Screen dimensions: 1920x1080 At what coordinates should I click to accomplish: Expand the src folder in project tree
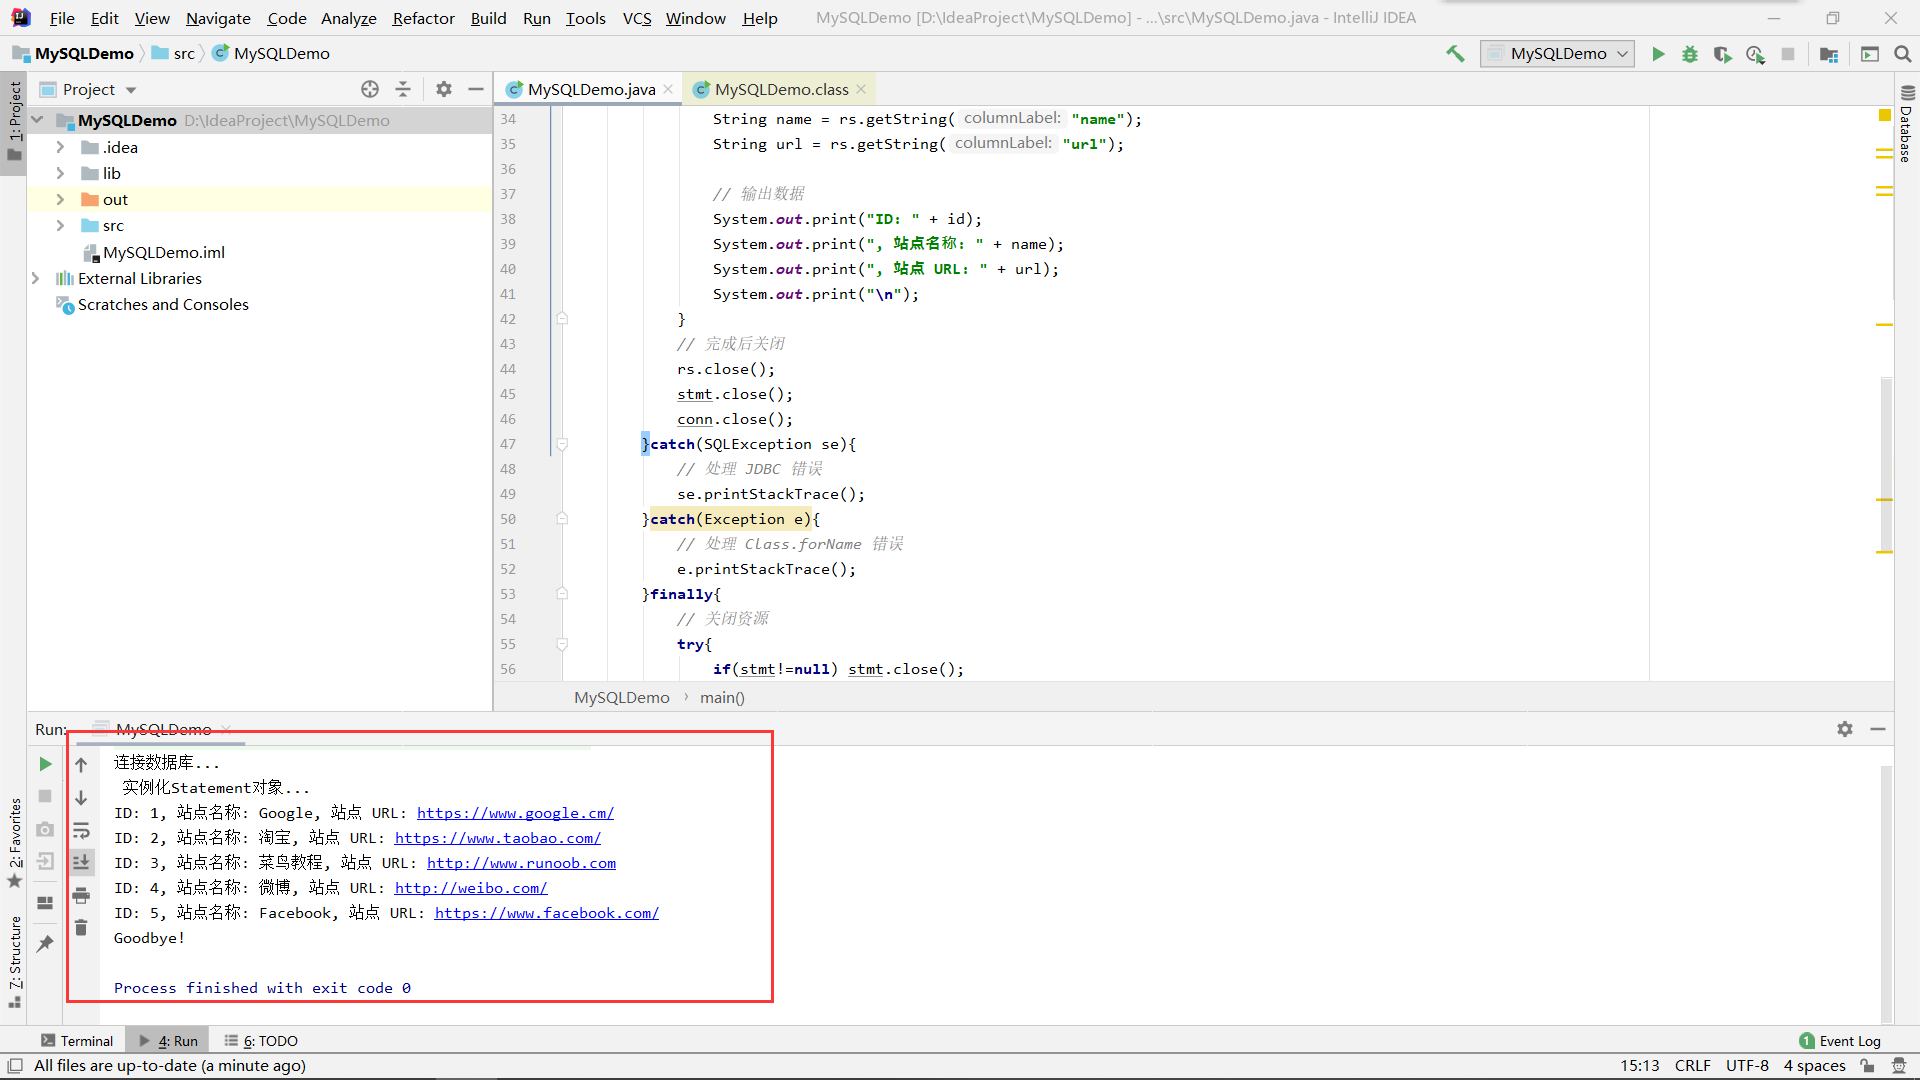60,226
